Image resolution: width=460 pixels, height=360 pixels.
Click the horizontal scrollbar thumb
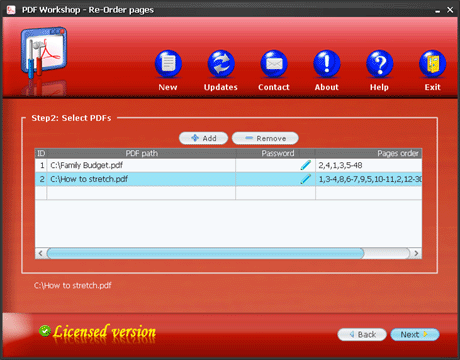[206, 253]
